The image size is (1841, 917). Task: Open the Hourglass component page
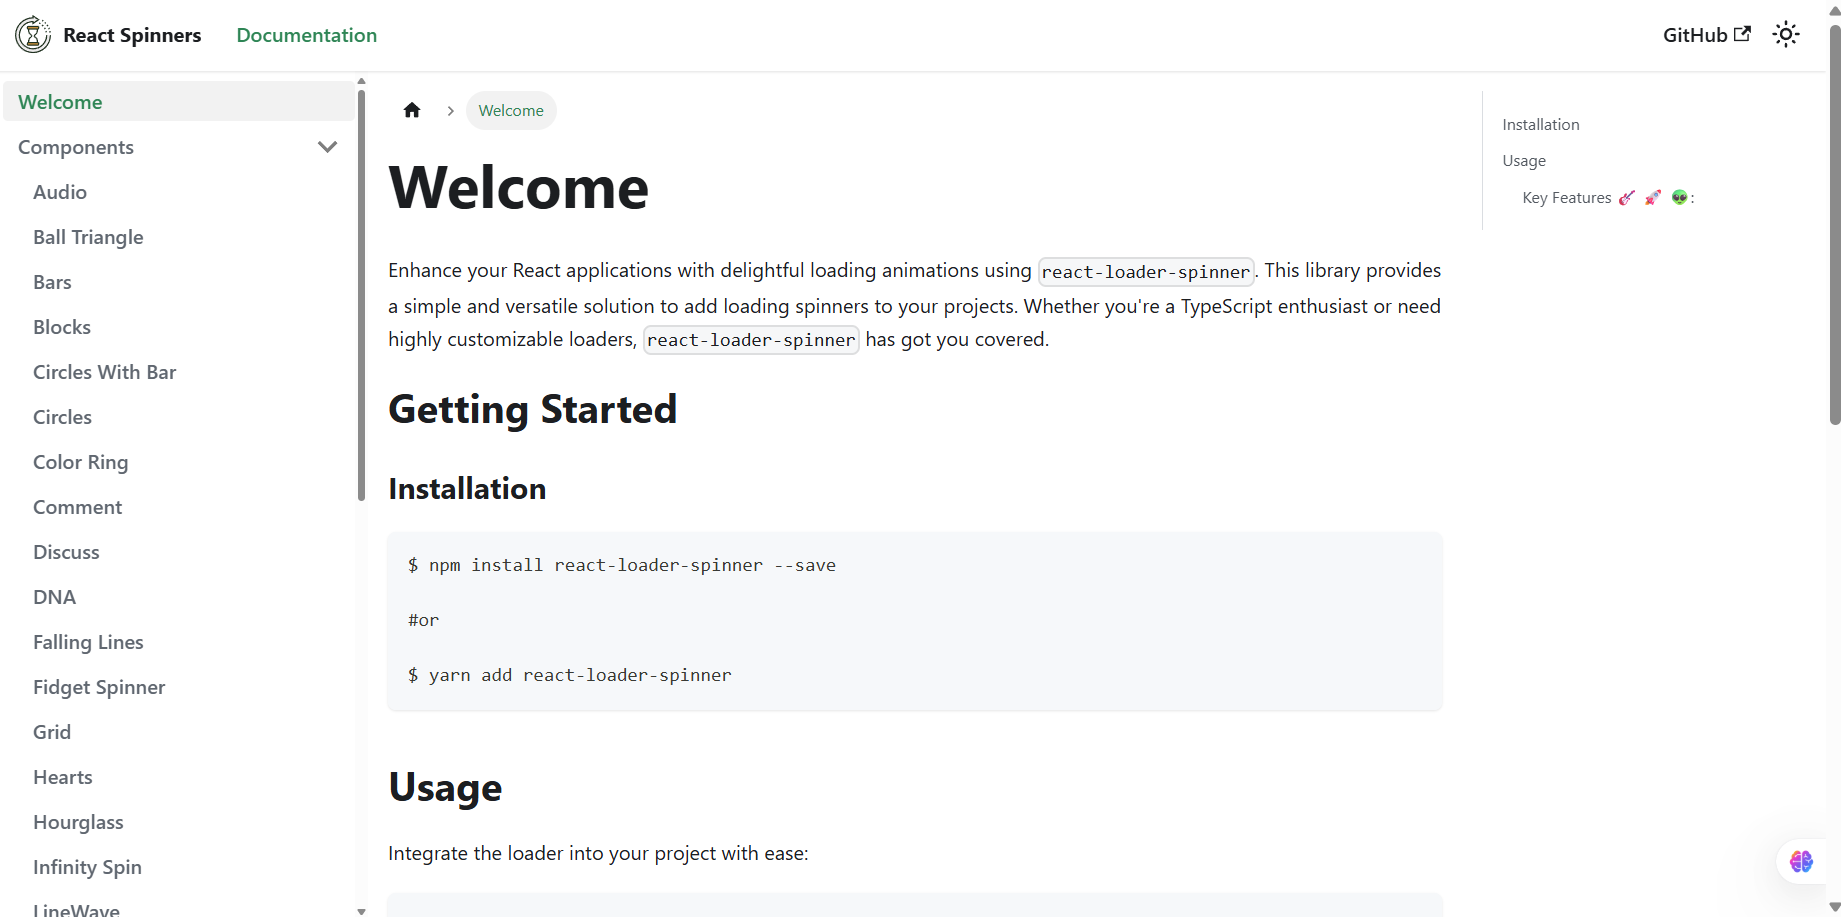(78, 822)
